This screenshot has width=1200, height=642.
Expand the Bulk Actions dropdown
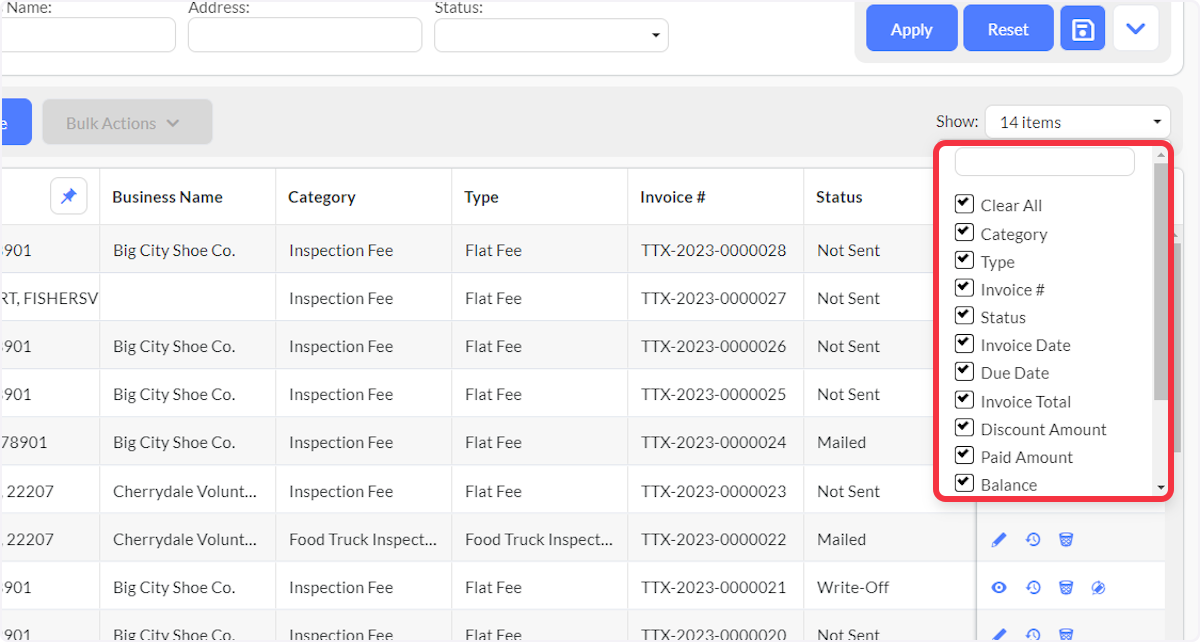point(127,123)
